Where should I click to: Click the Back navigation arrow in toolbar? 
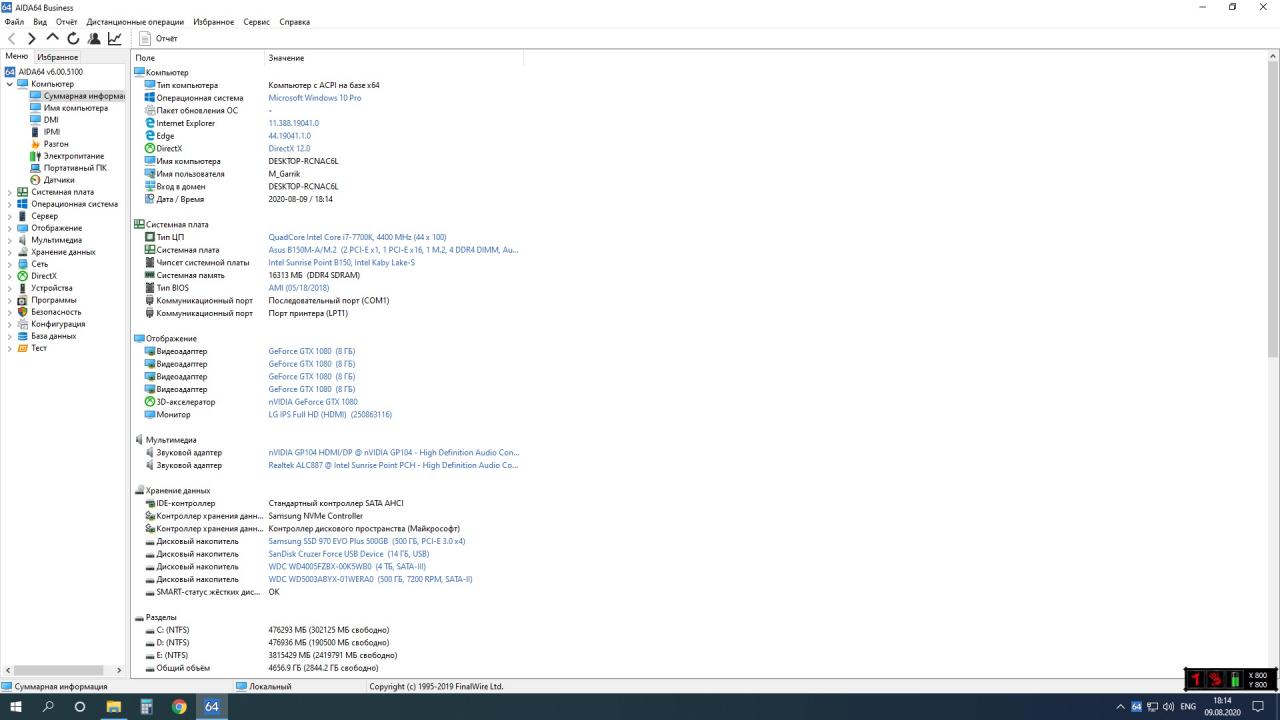[12, 39]
